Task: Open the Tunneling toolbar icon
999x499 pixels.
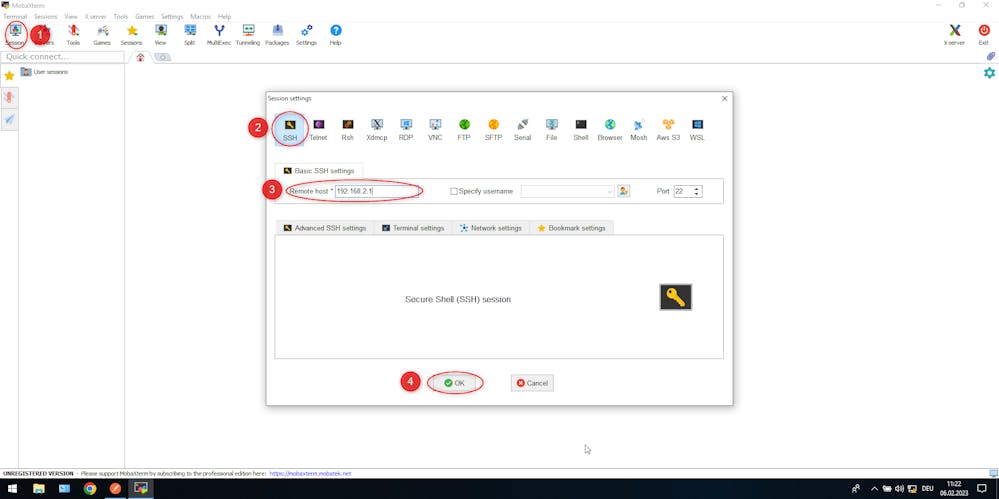Action: [x=248, y=34]
